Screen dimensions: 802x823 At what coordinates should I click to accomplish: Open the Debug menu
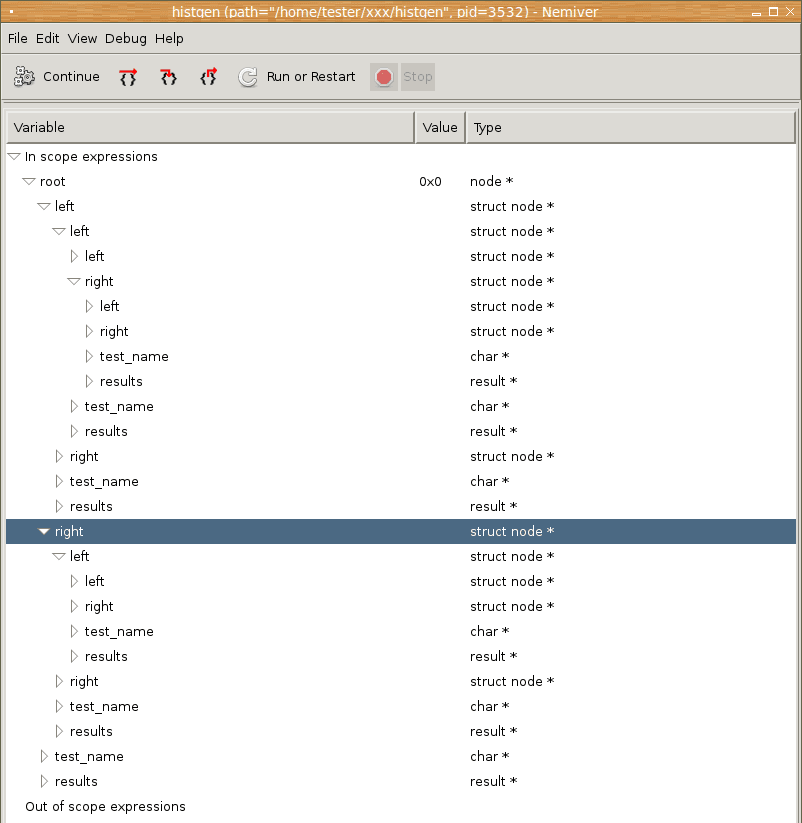point(126,39)
